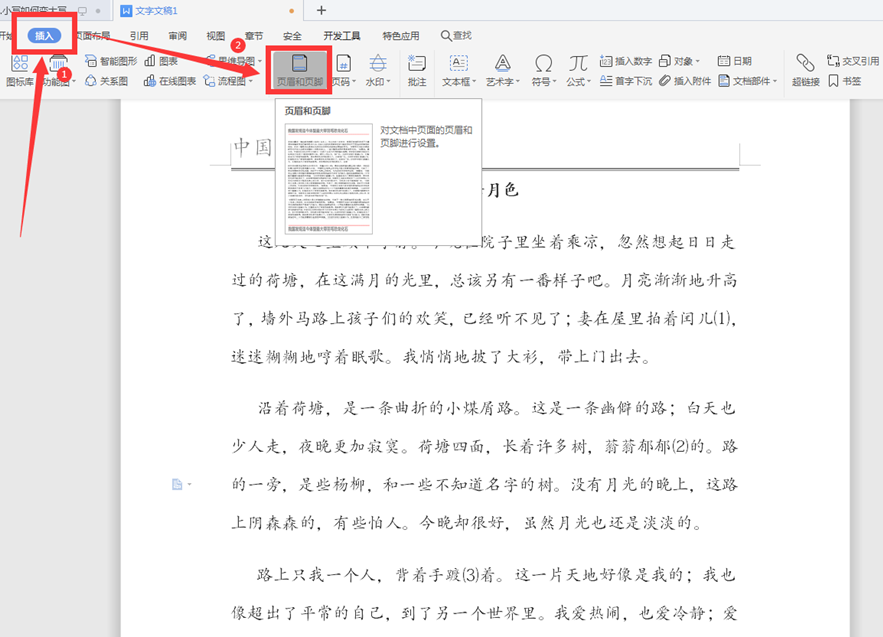Click the line starting 少人走
The width and height of the screenshot is (883, 637).
point(484,446)
